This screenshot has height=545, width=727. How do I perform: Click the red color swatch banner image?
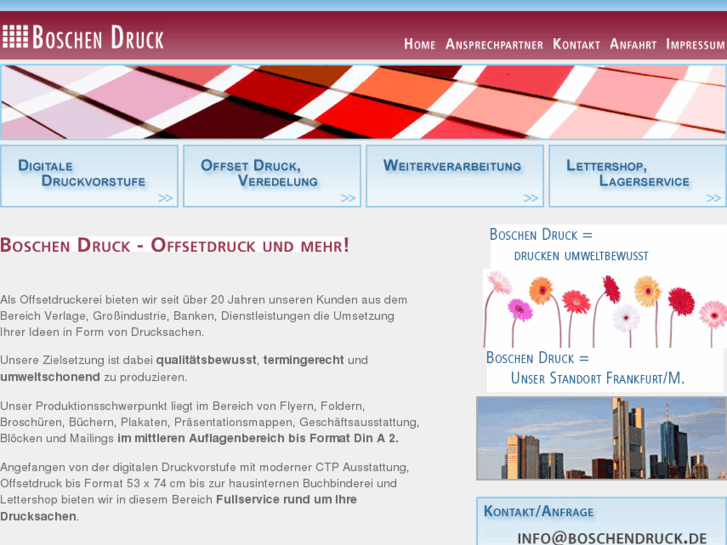363,102
